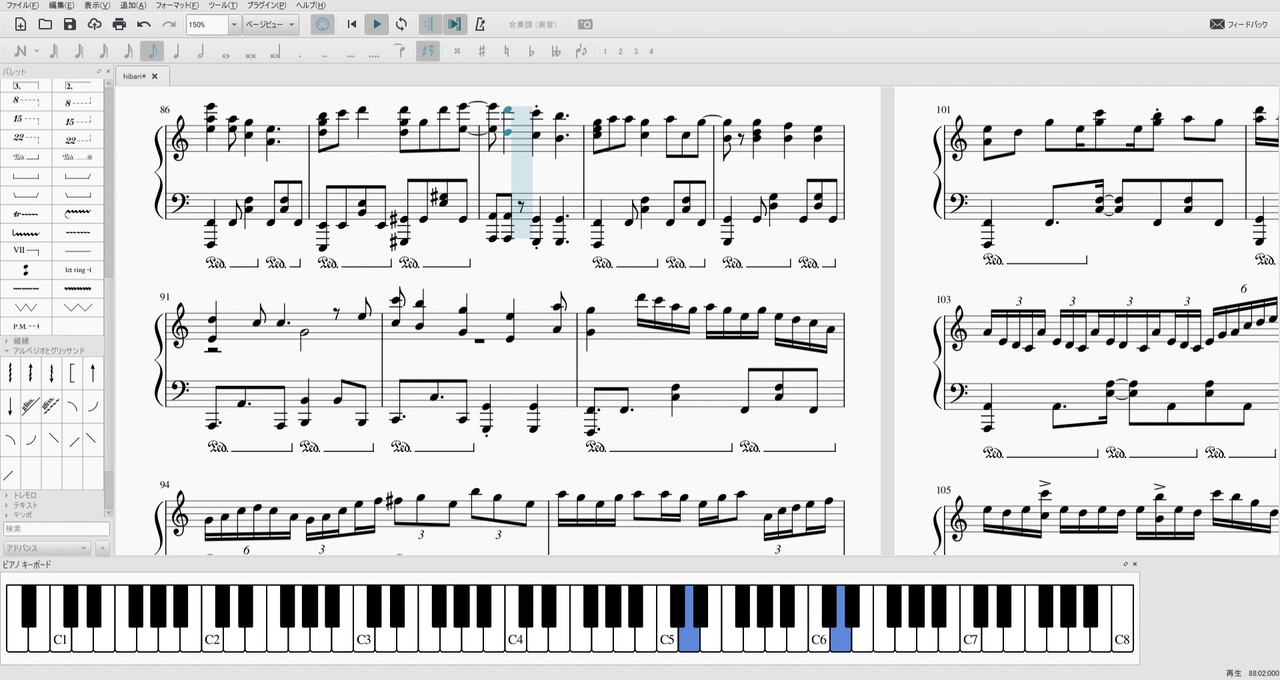This screenshot has width=1280, height=680.
Task: Save the score using the floppy icon
Action: [x=70, y=24]
